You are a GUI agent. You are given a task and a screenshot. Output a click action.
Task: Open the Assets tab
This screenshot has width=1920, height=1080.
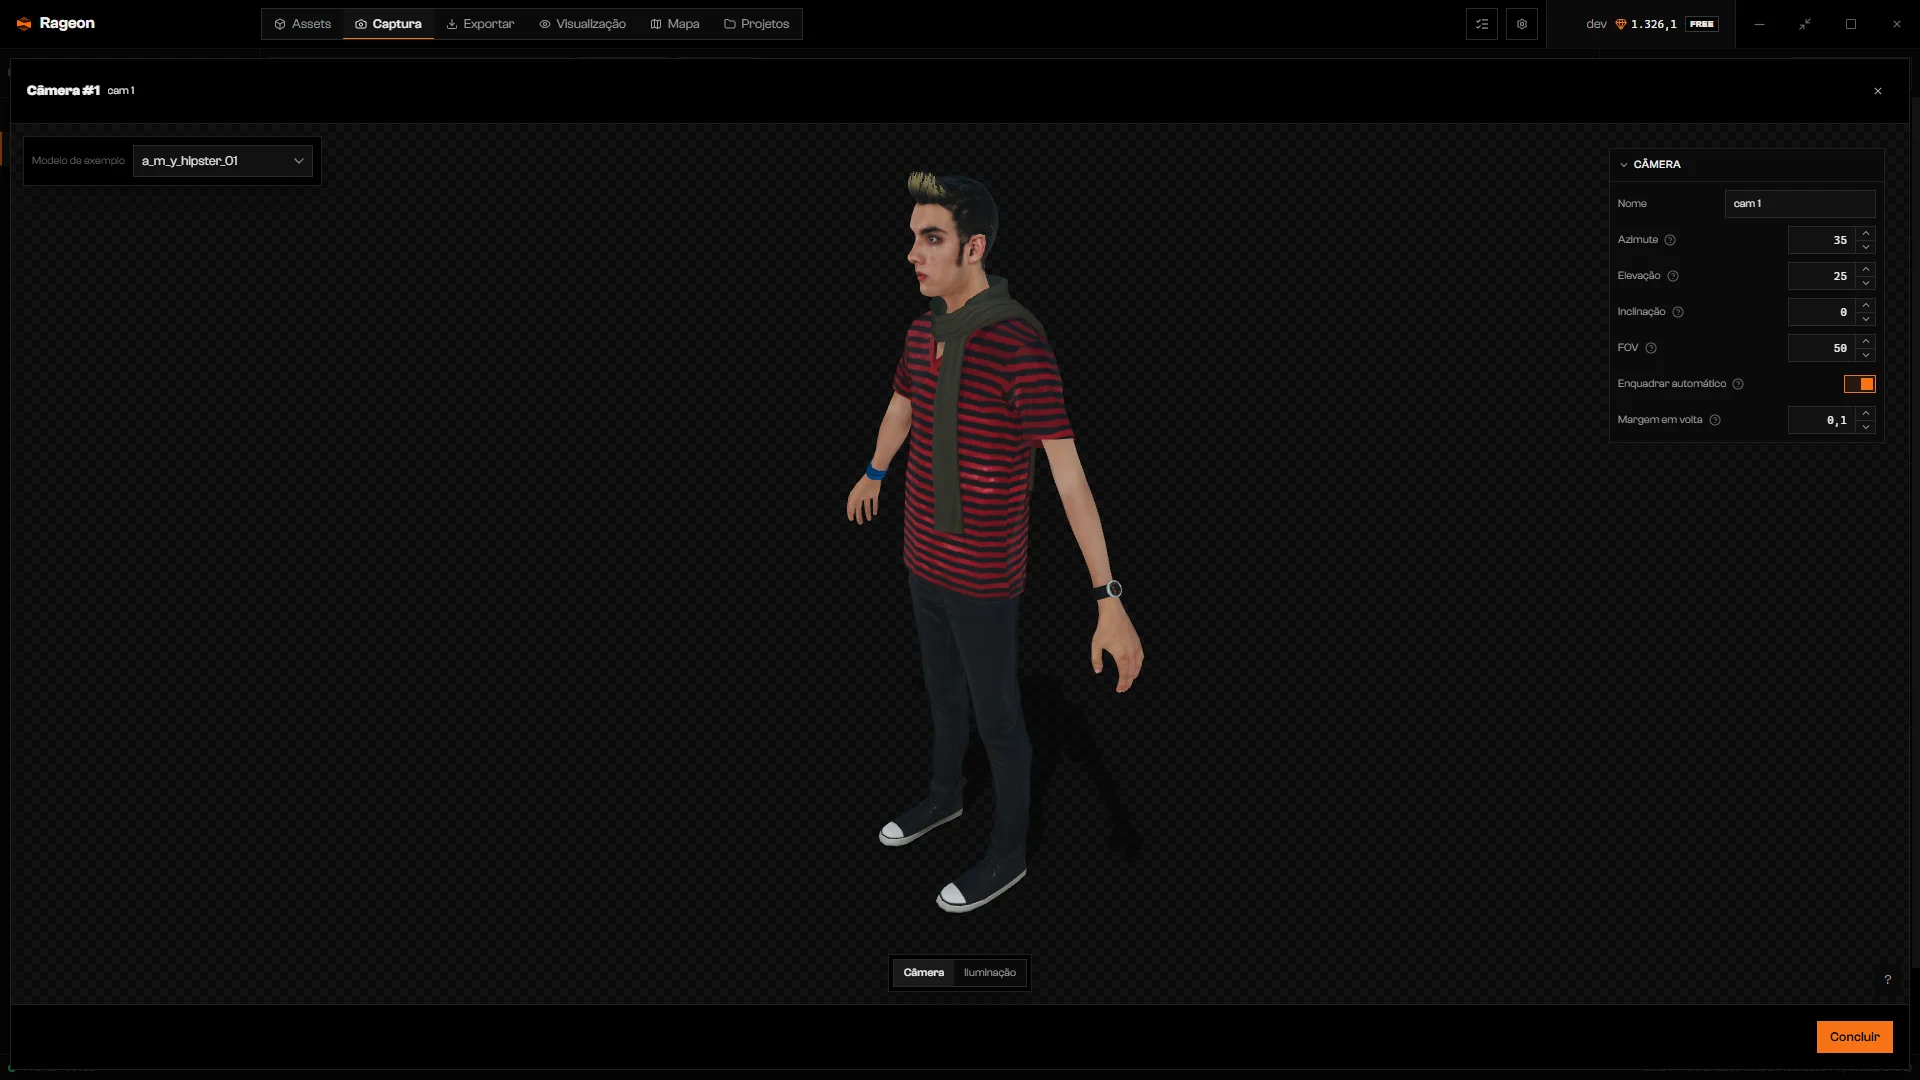tap(303, 24)
